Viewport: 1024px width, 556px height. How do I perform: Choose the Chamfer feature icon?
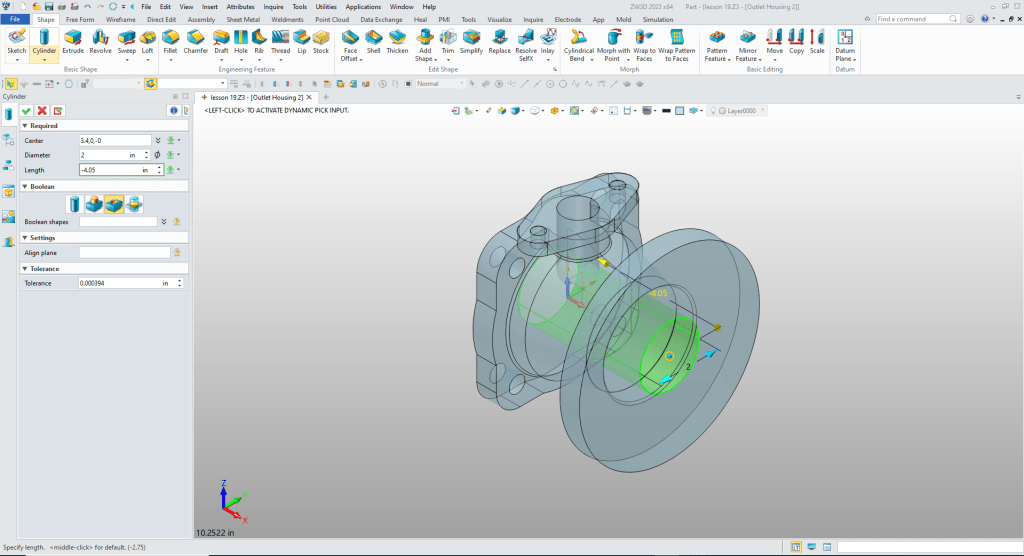(x=195, y=40)
